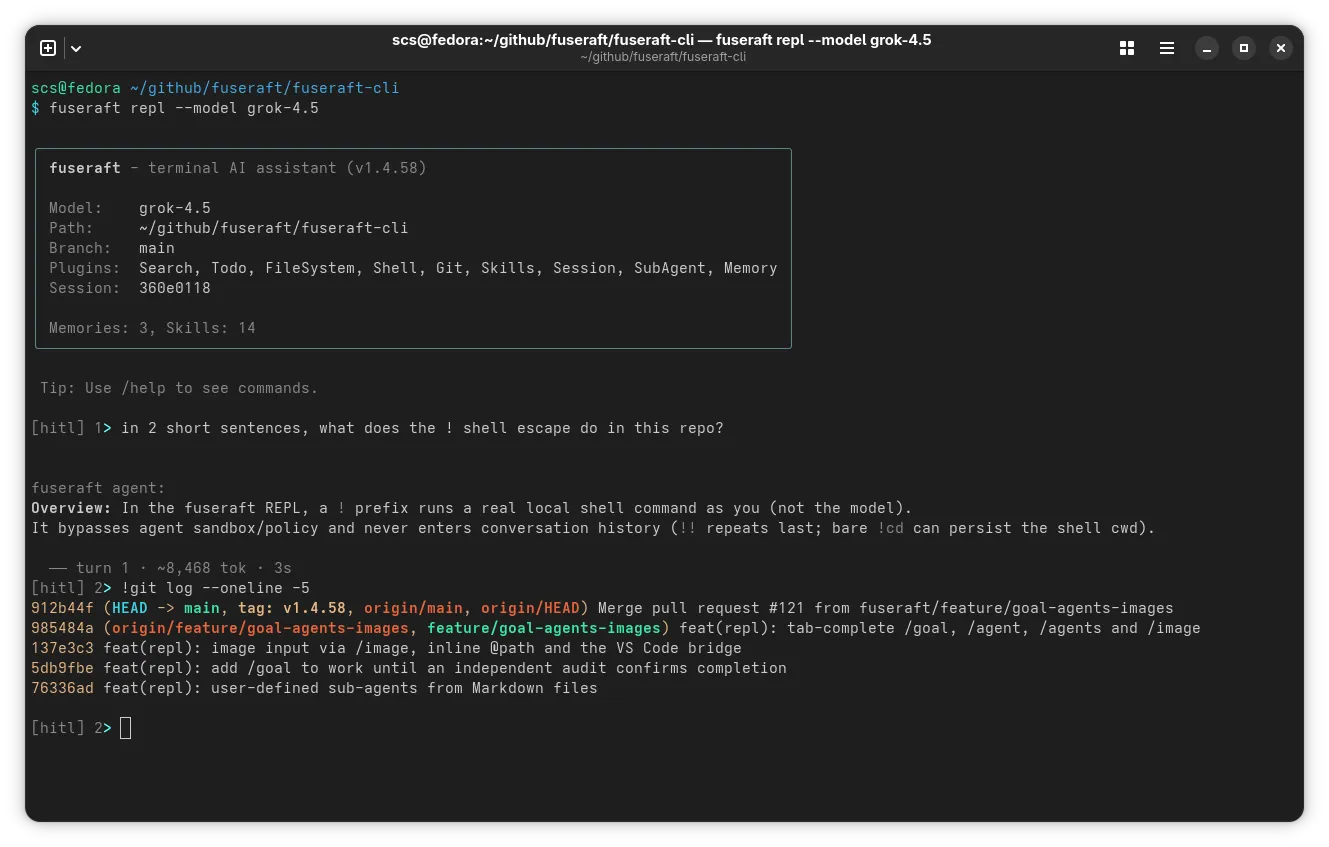Click the banner title fuseraft terminal AI assistant
This screenshot has width=1329, height=847.
pos(238,168)
